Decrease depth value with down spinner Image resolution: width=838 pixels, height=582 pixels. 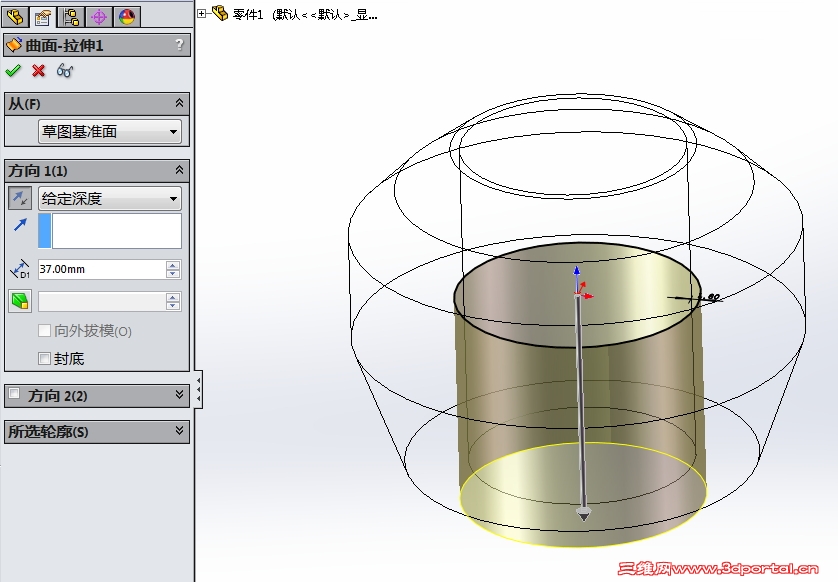click(173, 274)
